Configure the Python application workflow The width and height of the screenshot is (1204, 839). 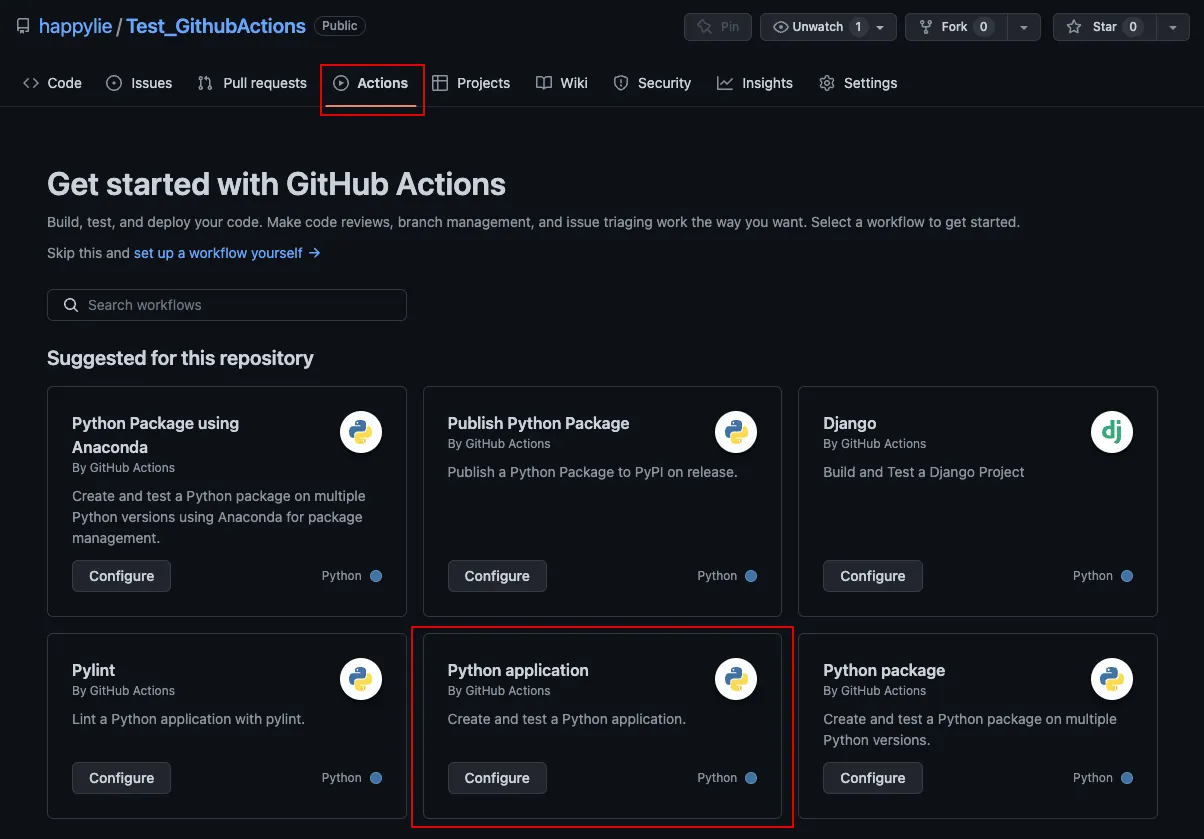(497, 778)
